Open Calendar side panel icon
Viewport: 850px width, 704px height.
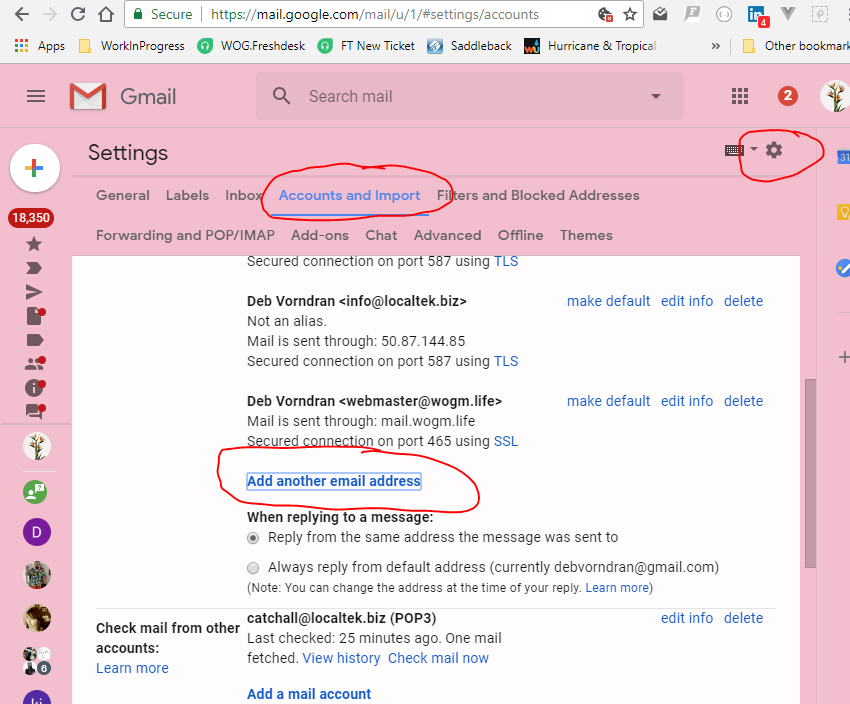tap(843, 157)
